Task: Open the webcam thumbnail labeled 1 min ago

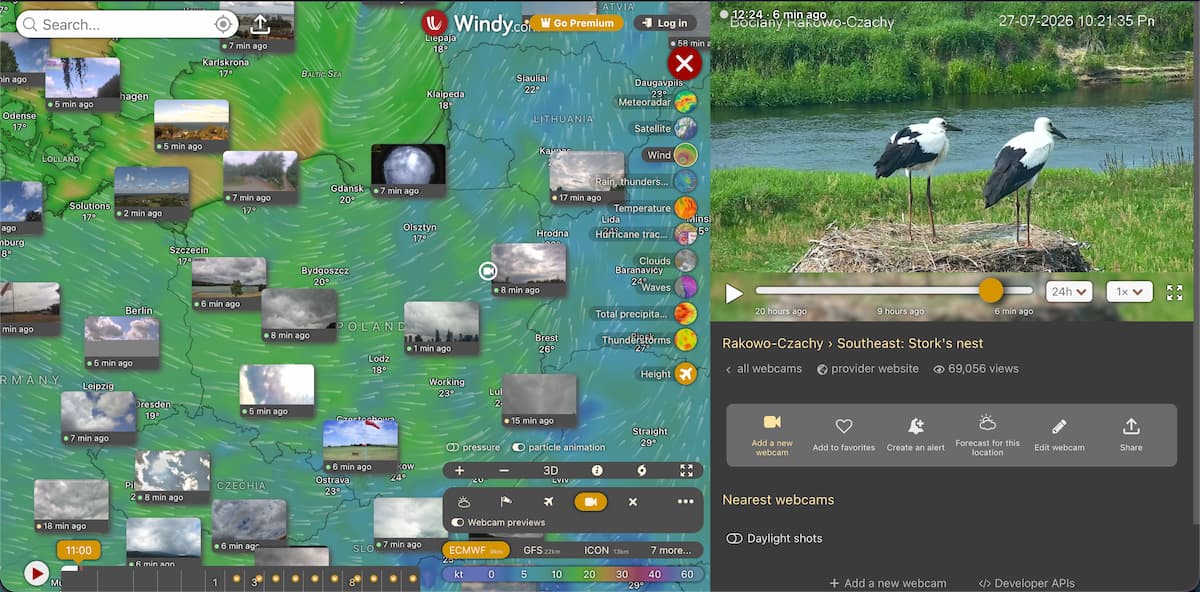Action: tap(441, 328)
